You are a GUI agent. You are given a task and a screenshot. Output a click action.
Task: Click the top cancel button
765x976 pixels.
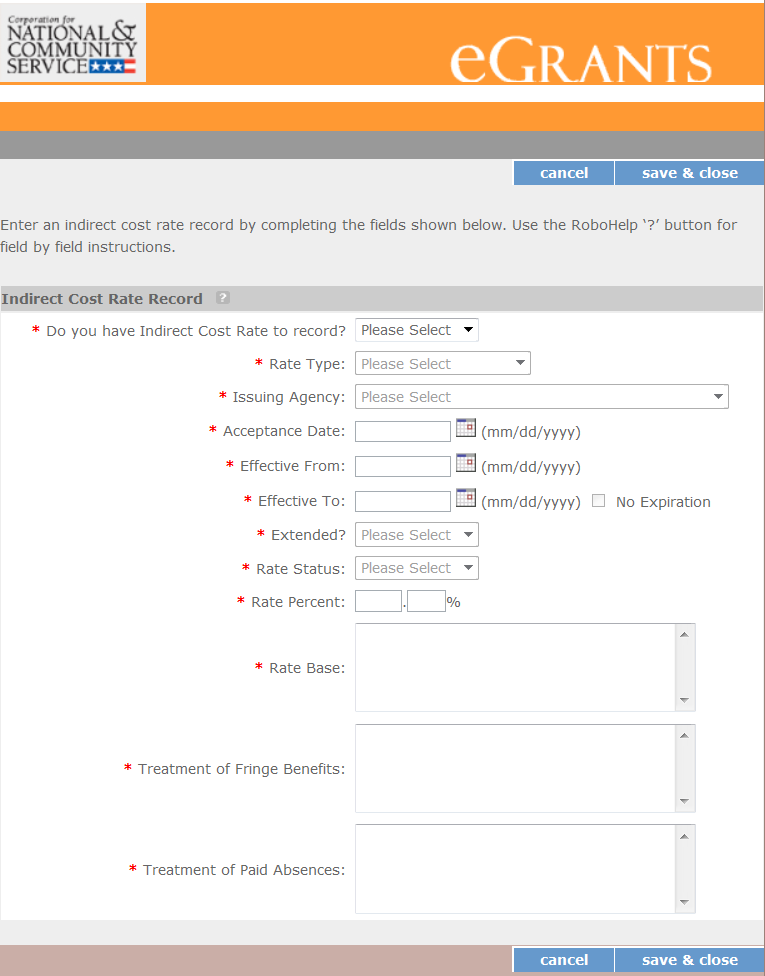[x=564, y=173]
